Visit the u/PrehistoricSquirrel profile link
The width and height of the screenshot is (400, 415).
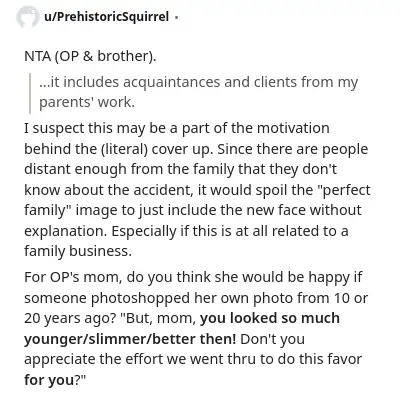pyautogui.click(x=106, y=16)
